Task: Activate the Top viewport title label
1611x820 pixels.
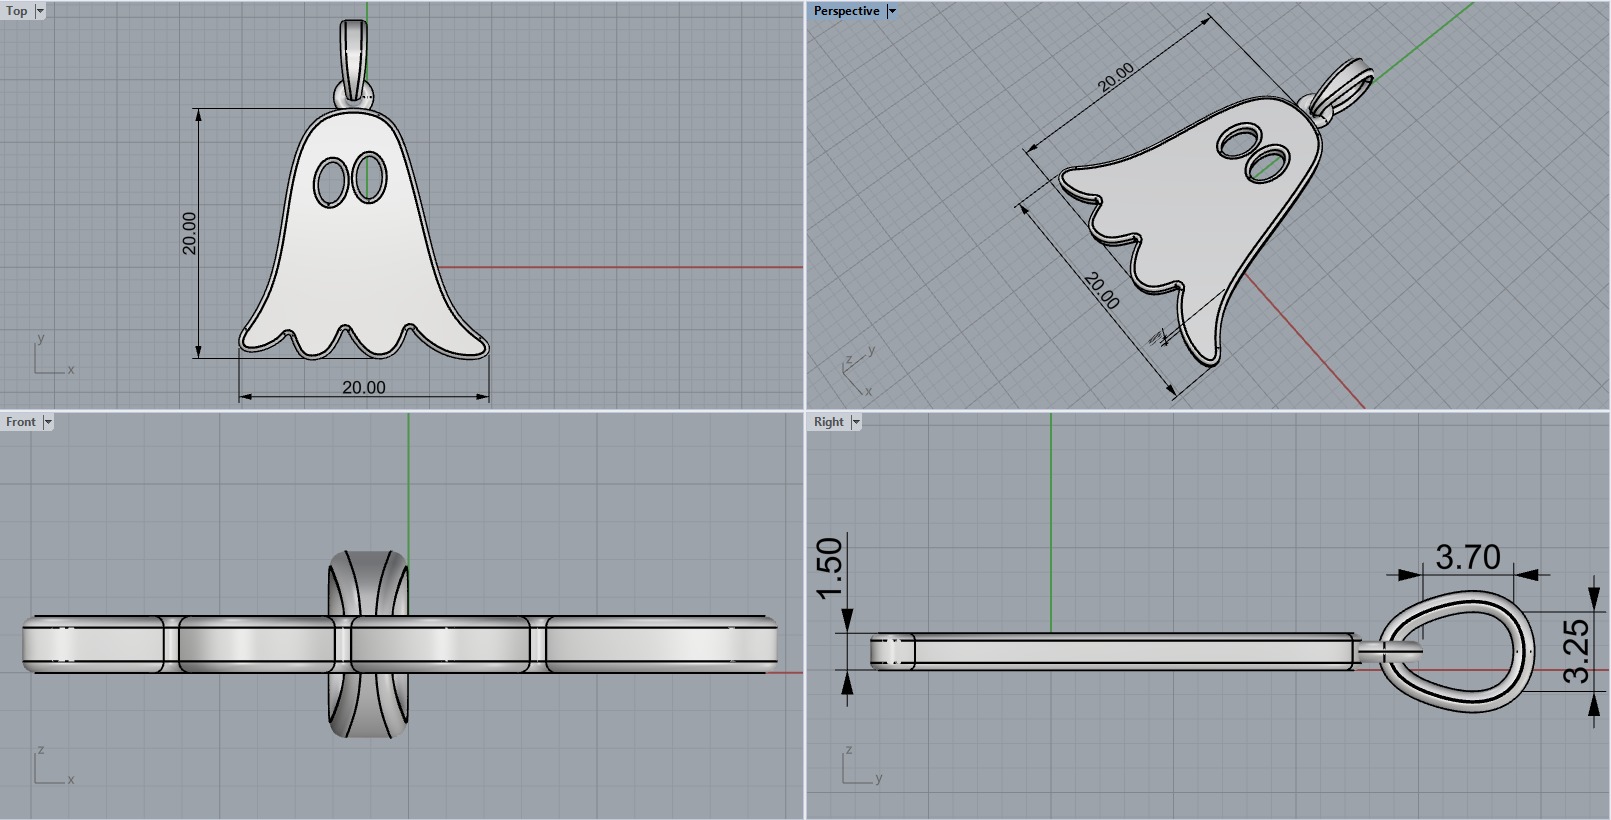Action: (17, 11)
